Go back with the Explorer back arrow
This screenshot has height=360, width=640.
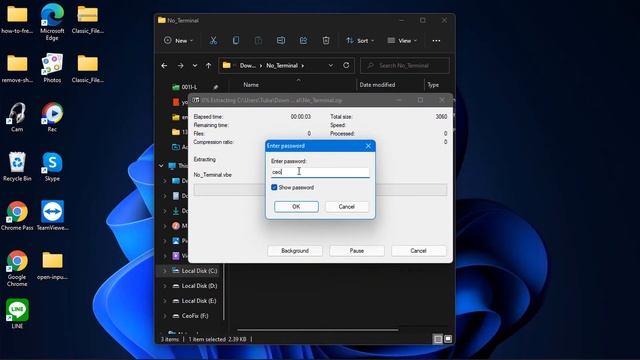[164, 65]
